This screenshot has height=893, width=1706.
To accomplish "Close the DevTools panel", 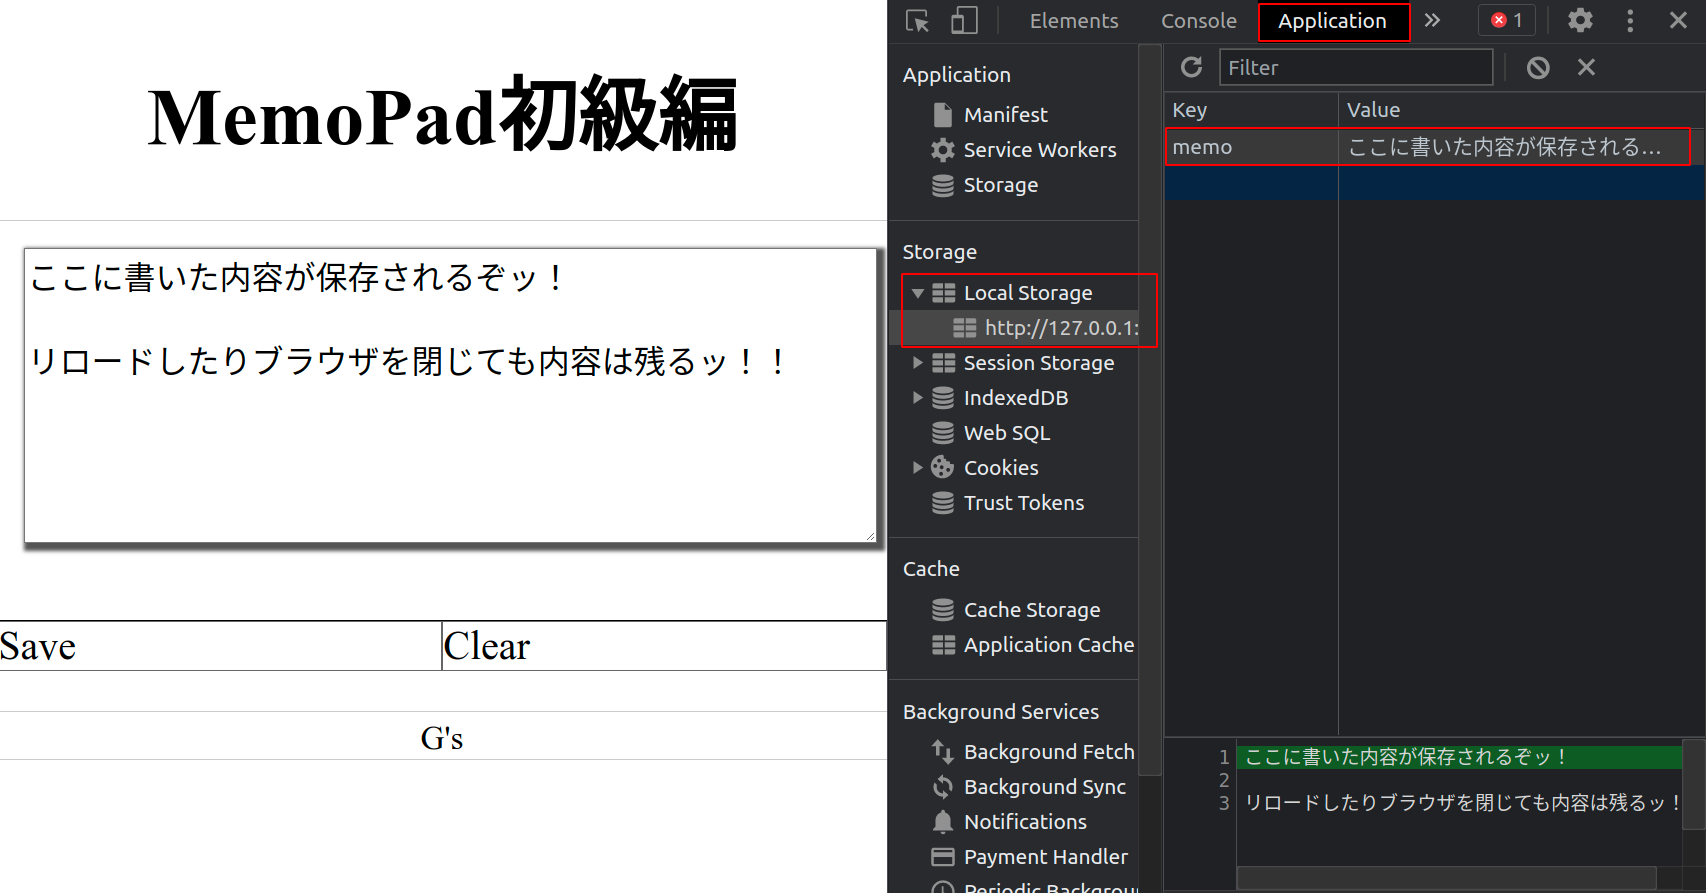I will pos(1678,21).
